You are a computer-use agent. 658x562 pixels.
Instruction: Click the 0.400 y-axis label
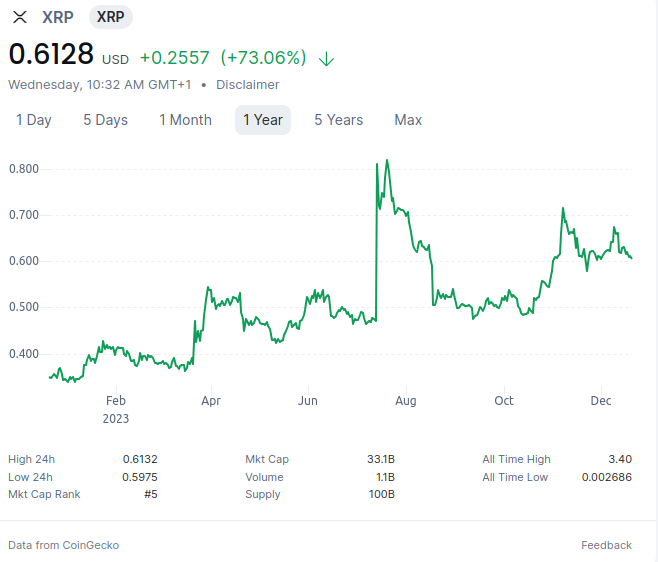point(24,354)
